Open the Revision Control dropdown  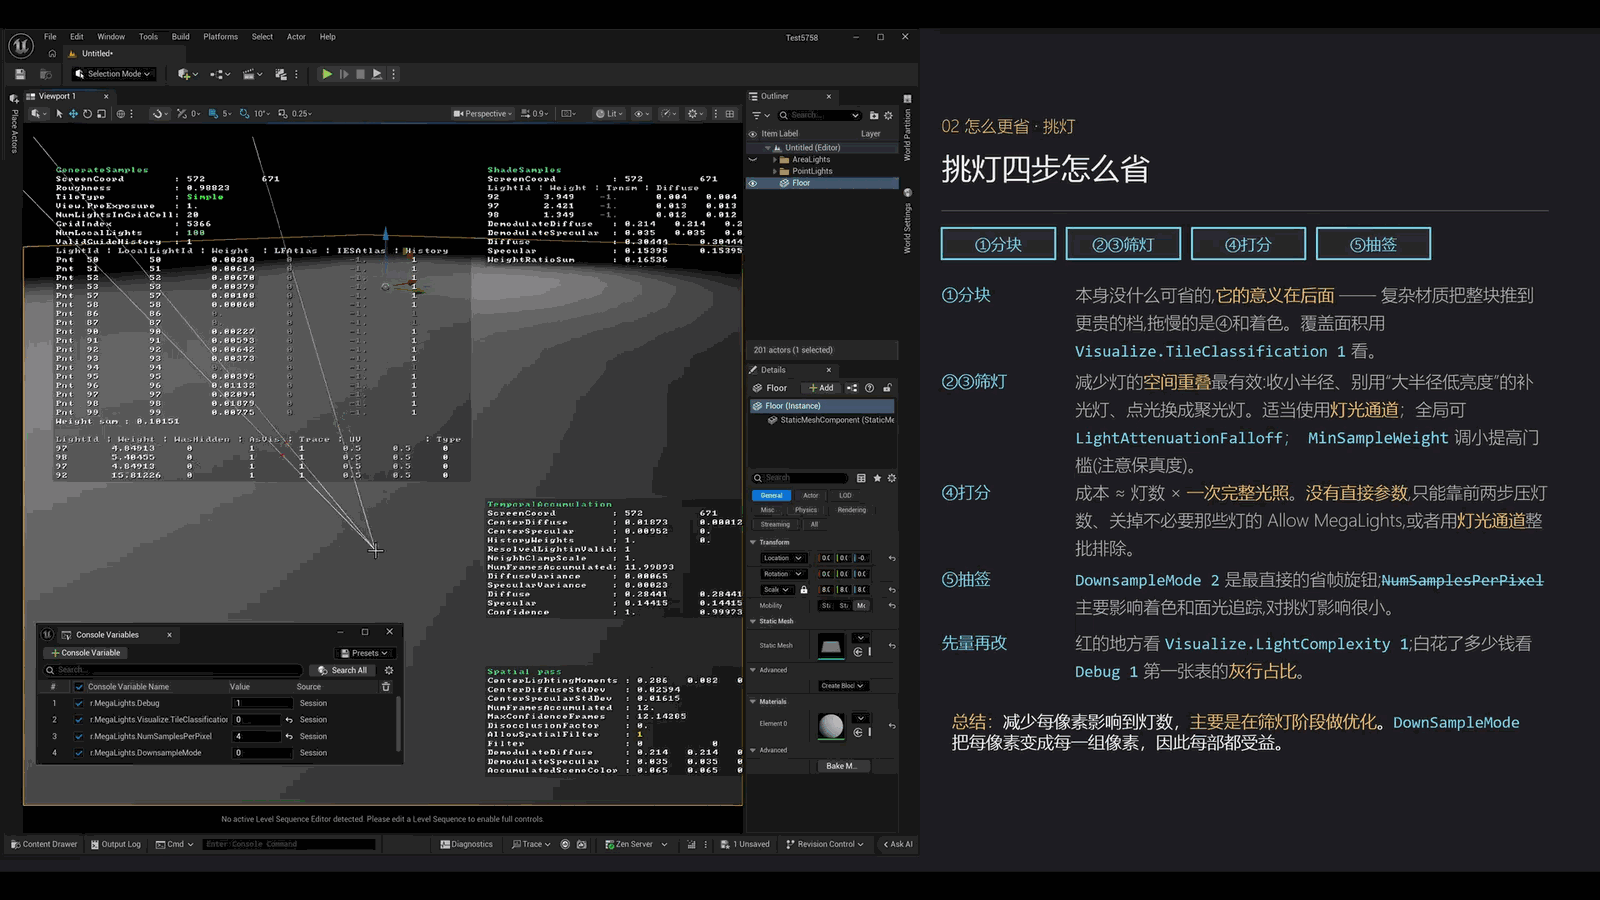pyautogui.click(x=825, y=844)
